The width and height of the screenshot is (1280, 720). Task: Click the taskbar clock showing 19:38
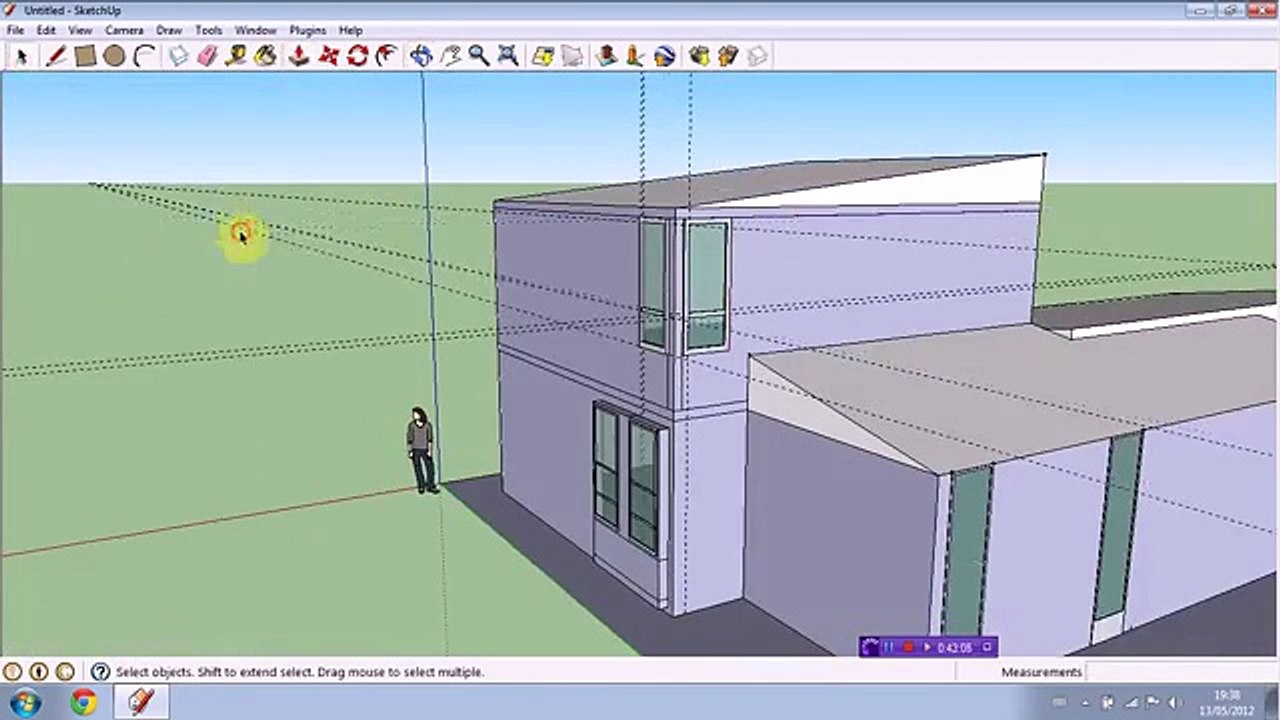pos(1229,703)
